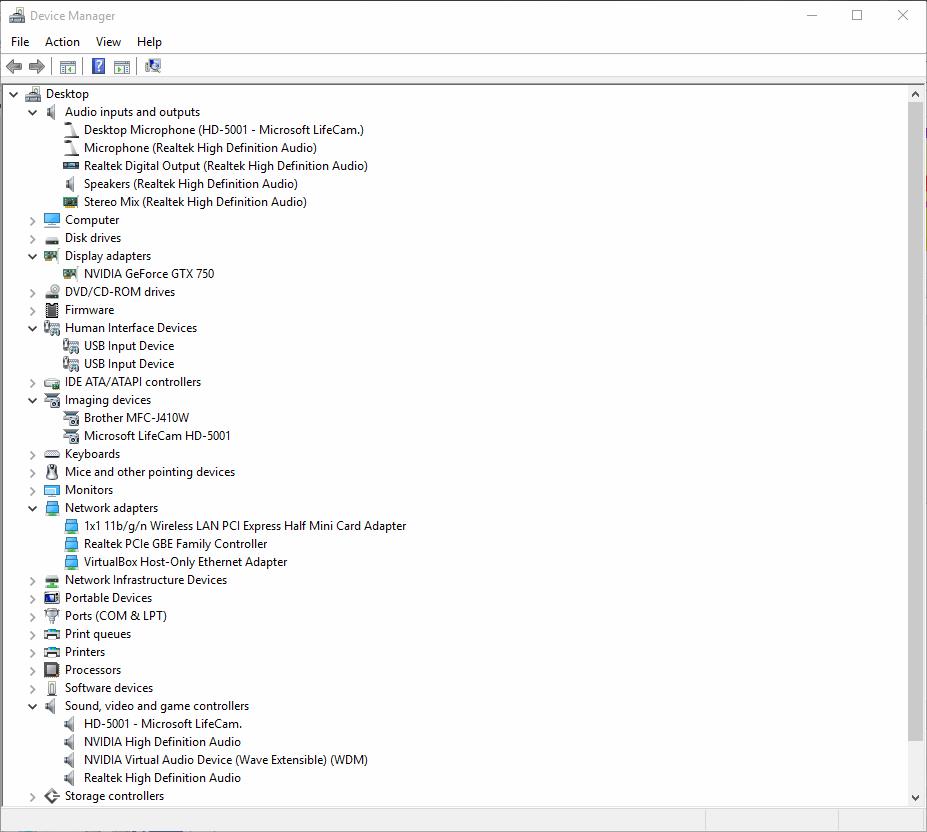Click the NVIDIA GeForce GTX 750 icon
This screenshot has width=927, height=832.
pos(70,274)
